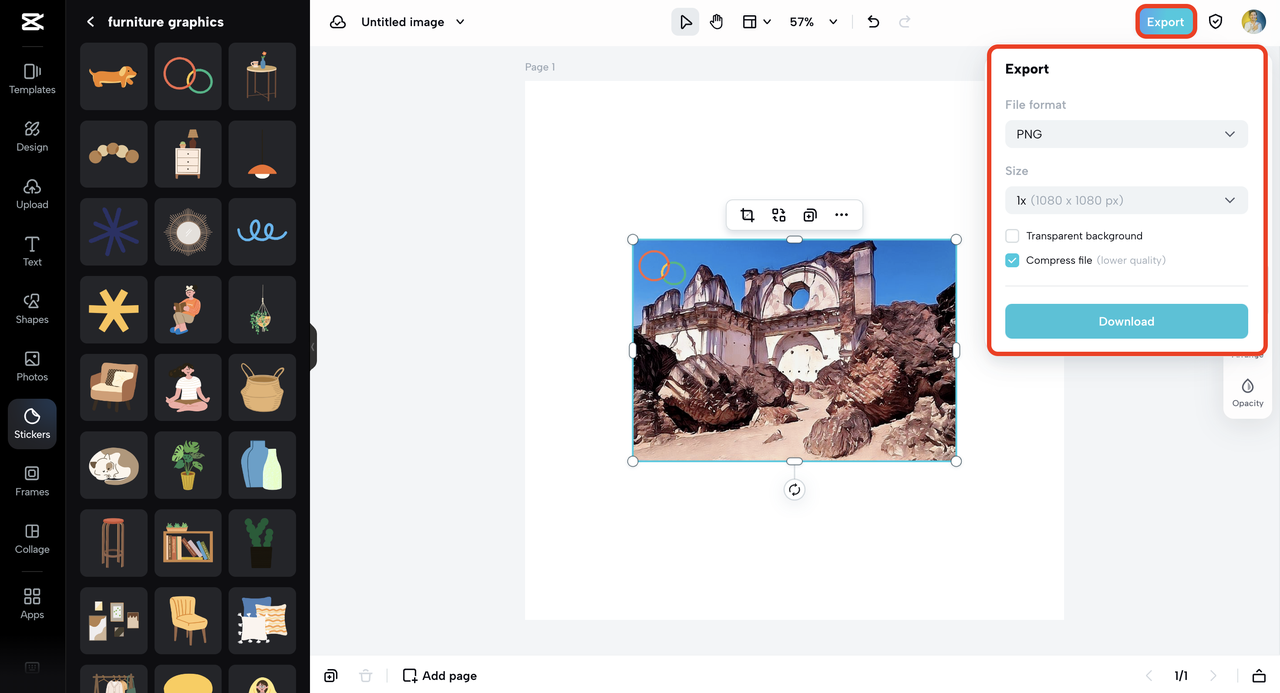
Task: Click the duplicate page icon in bottom bar
Action: tap(331, 676)
